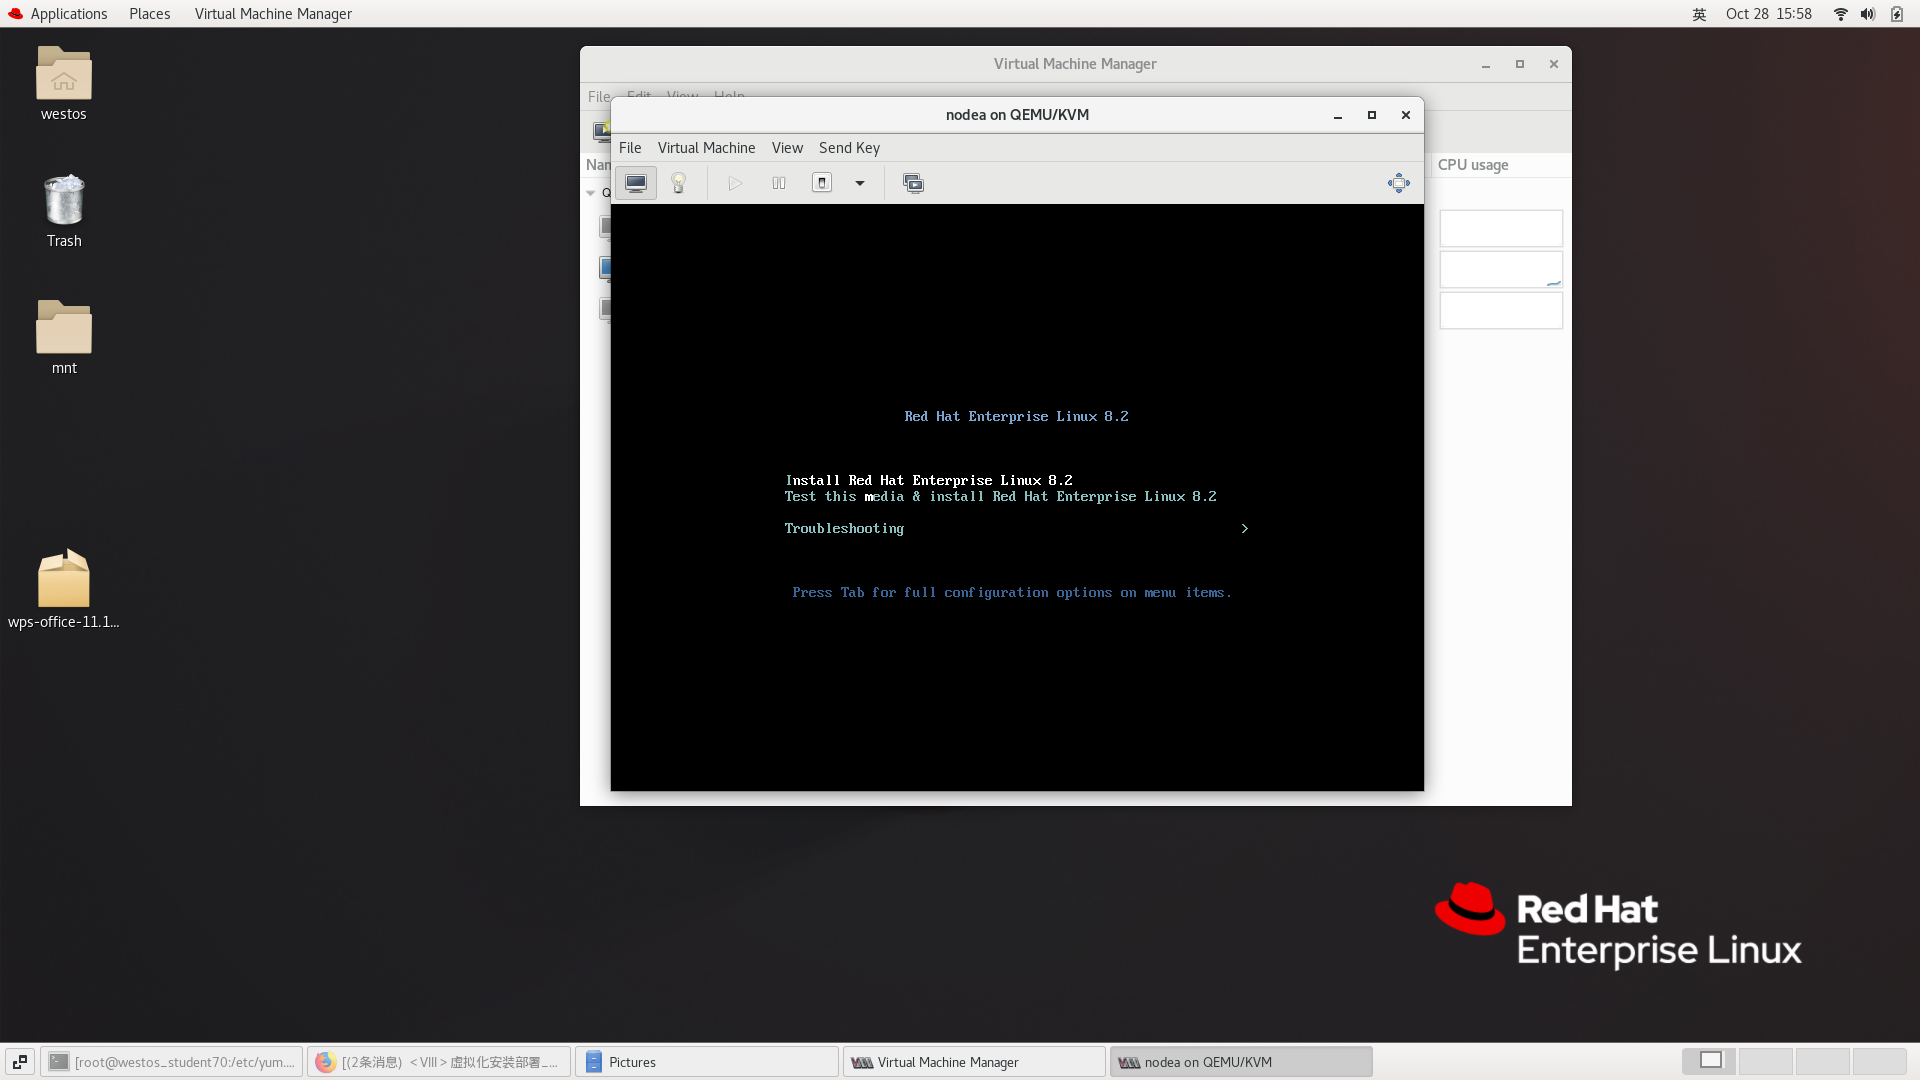This screenshot has height=1080, width=1920.
Task: Select Troubleshooting boot entry
Action: coord(844,529)
